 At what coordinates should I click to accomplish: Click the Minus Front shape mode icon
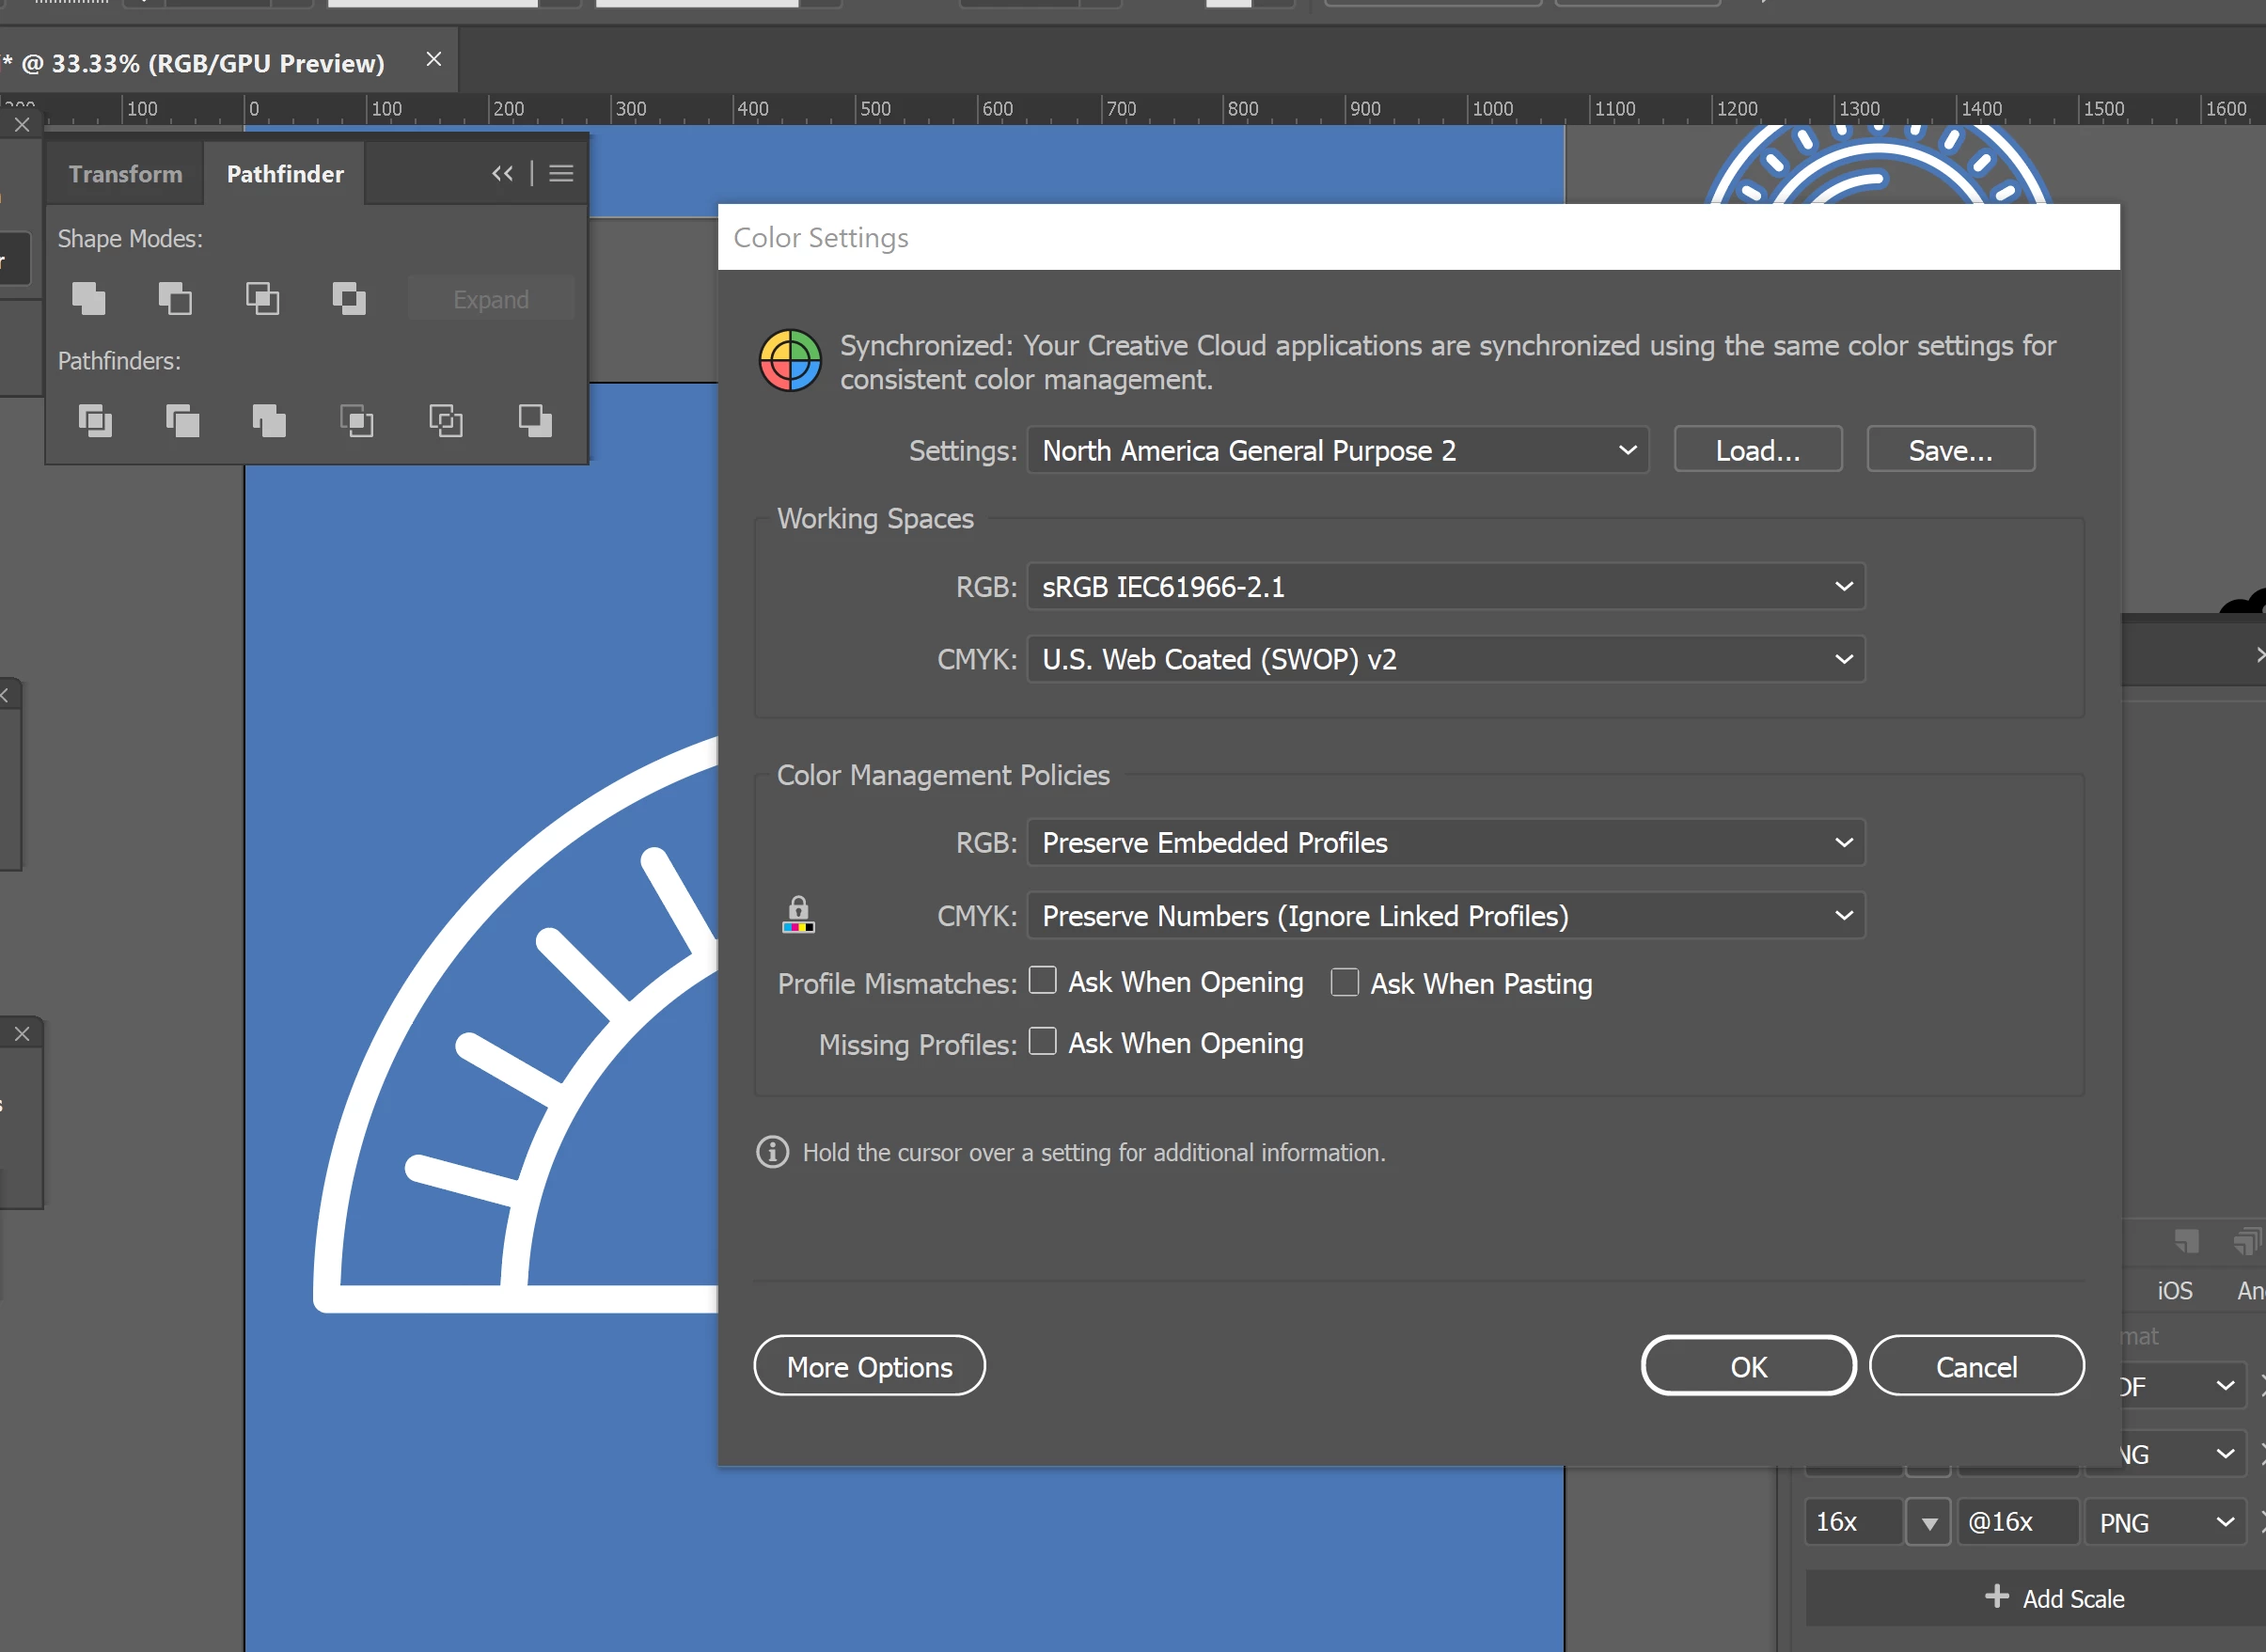coord(175,298)
